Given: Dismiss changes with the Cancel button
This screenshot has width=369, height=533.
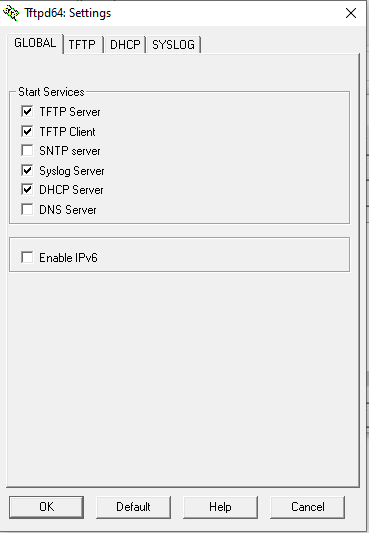Looking at the screenshot, I should click(308, 507).
